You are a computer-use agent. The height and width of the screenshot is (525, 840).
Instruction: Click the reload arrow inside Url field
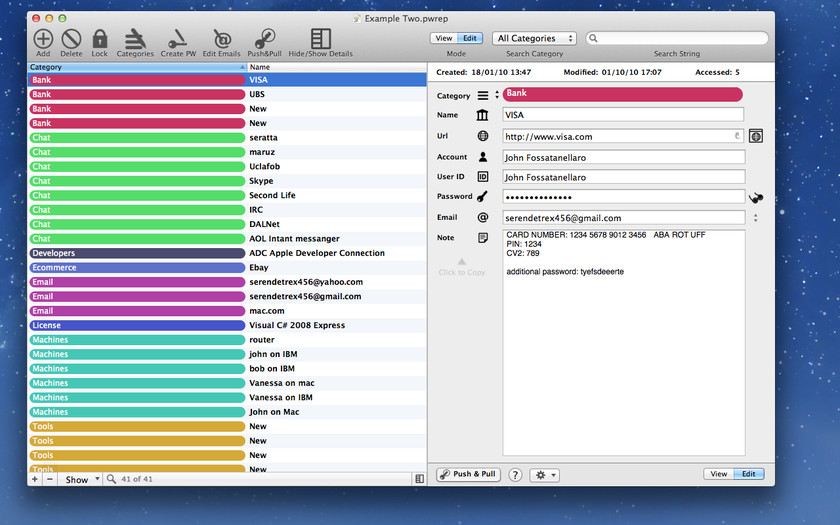coord(737,136)
